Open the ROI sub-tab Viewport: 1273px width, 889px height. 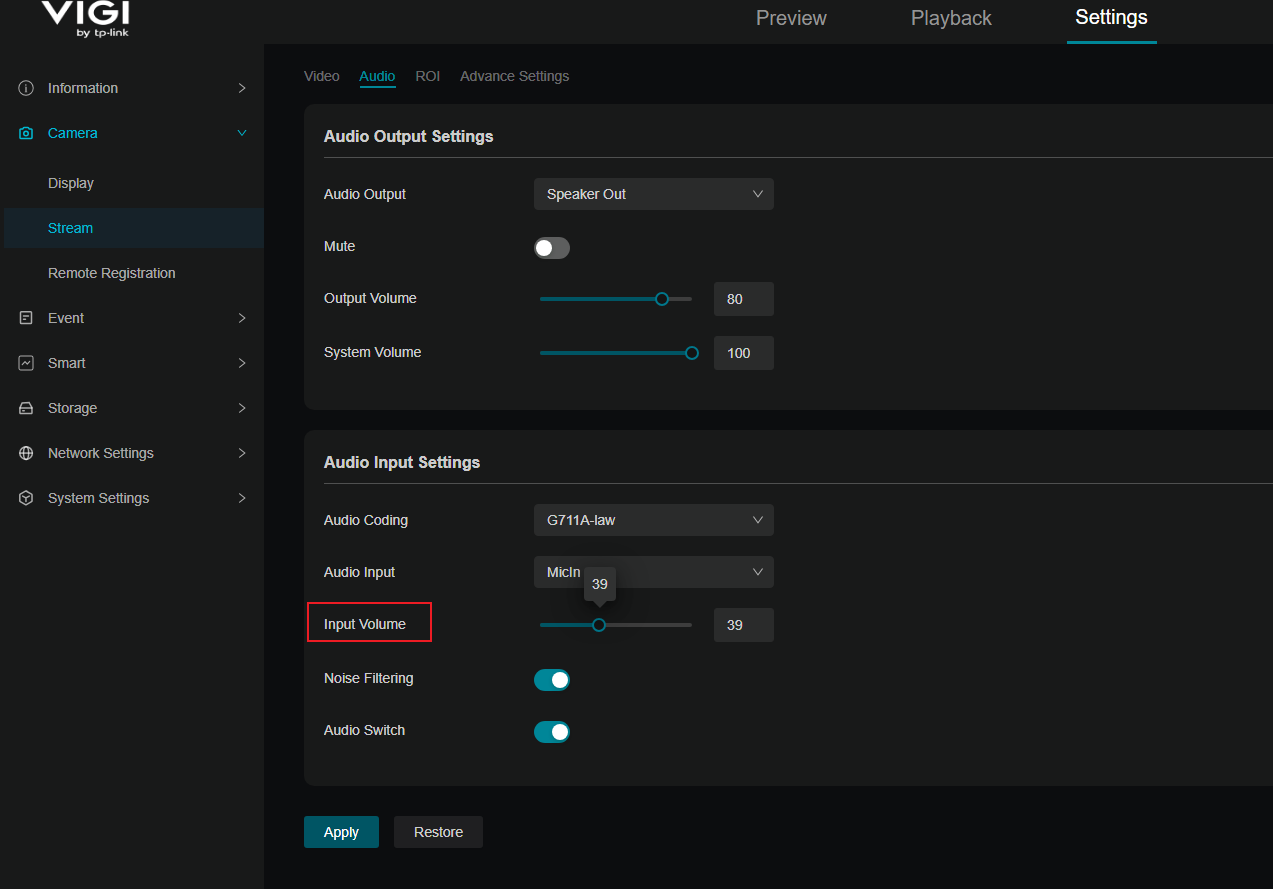coord(428,76)
